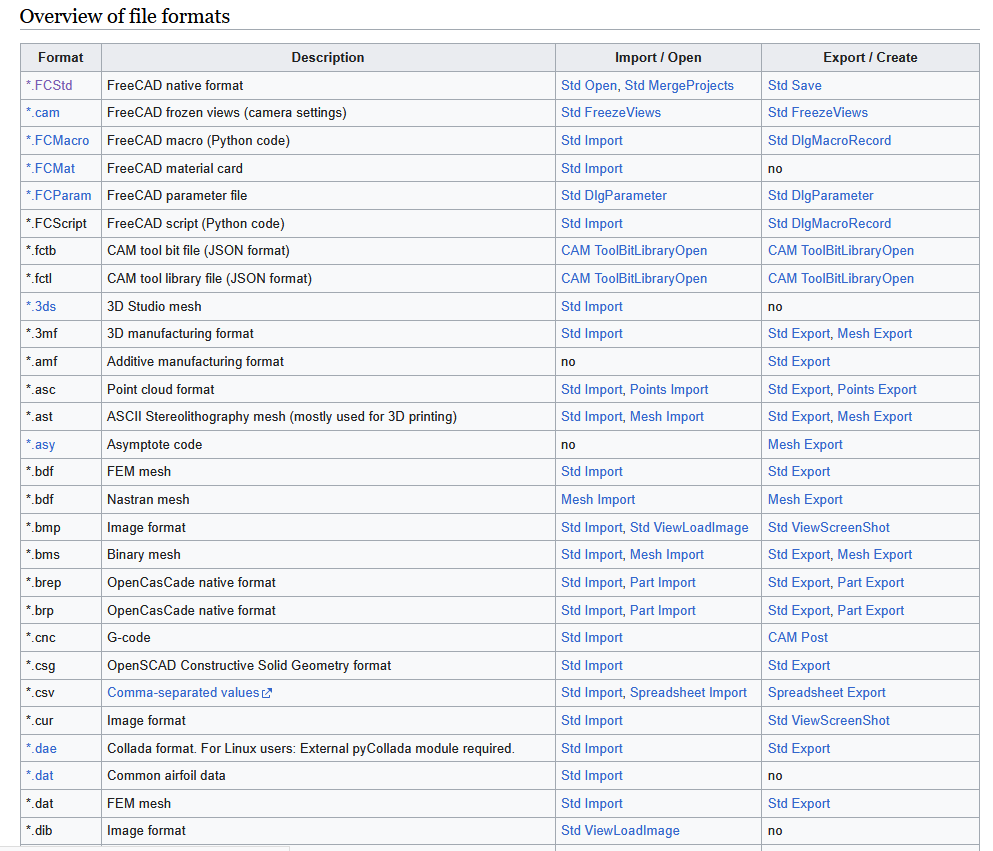Click the "Description" column header
The width and height of the screenshot is (993, 851).
pos(328,58)
